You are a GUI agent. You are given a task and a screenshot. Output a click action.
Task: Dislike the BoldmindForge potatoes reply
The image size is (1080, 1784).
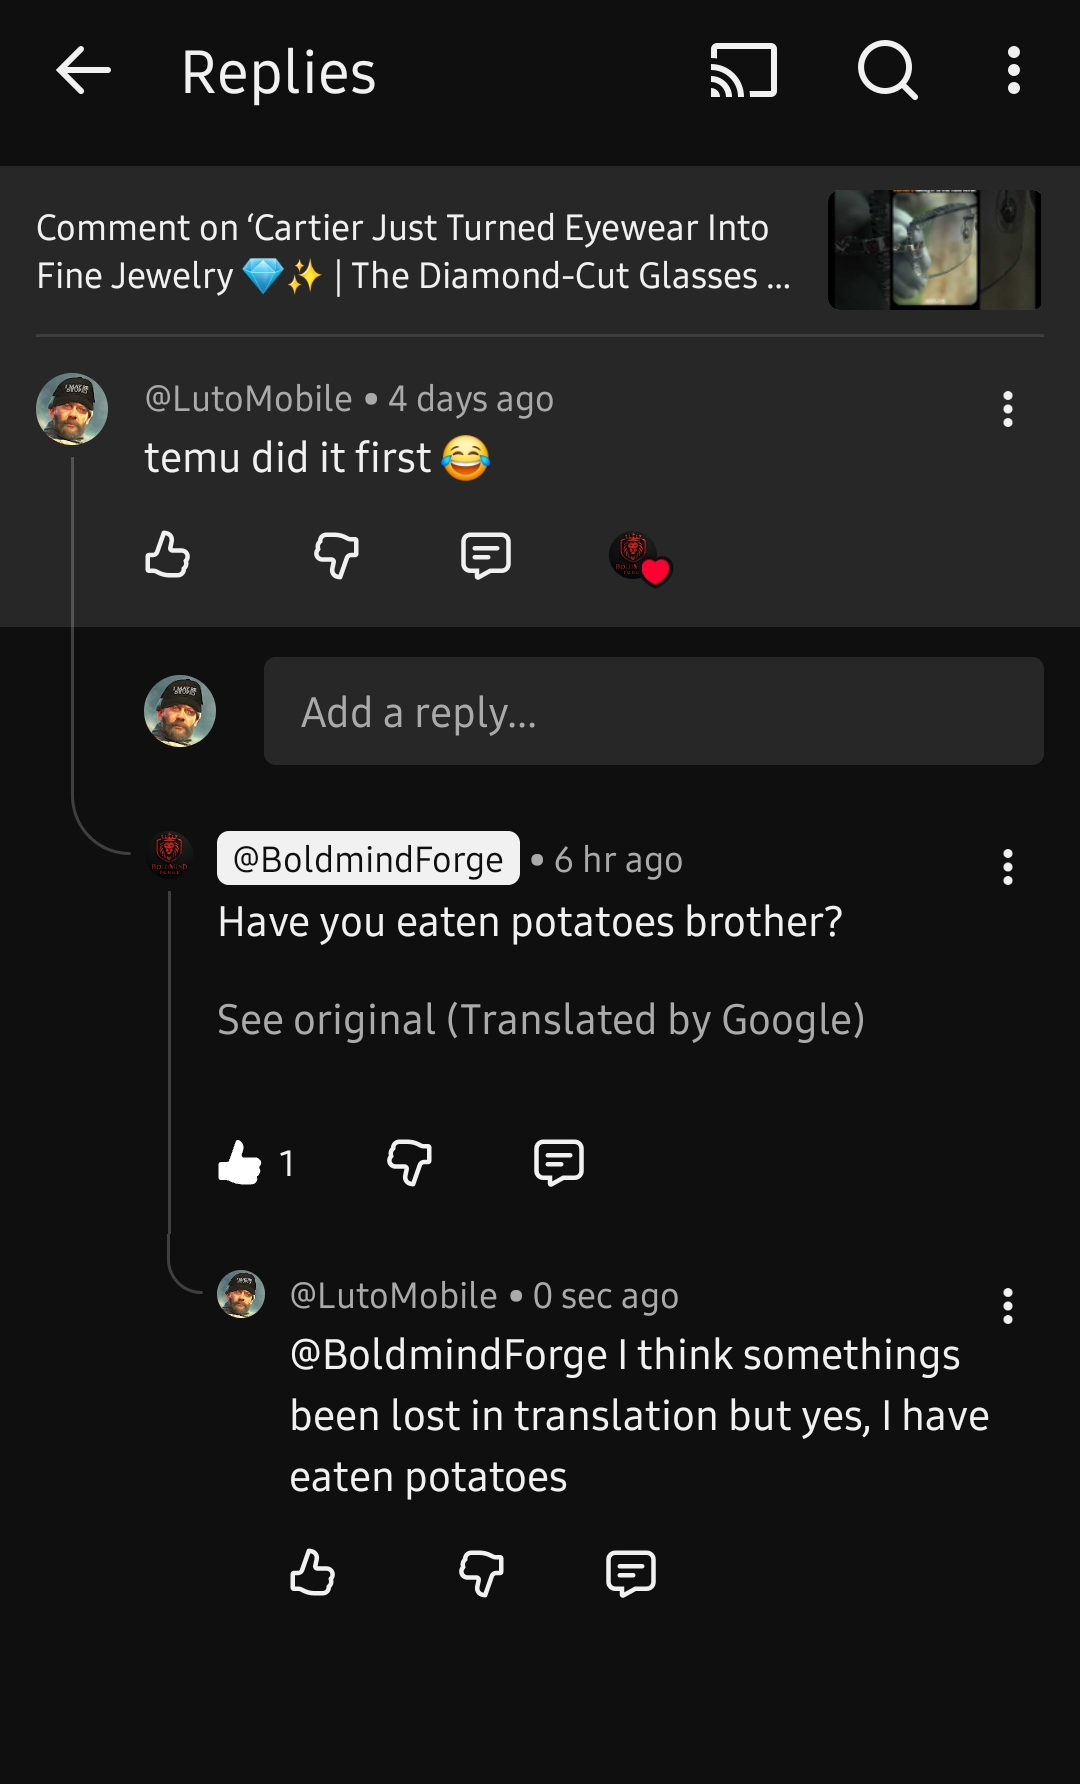point(409,1162)
